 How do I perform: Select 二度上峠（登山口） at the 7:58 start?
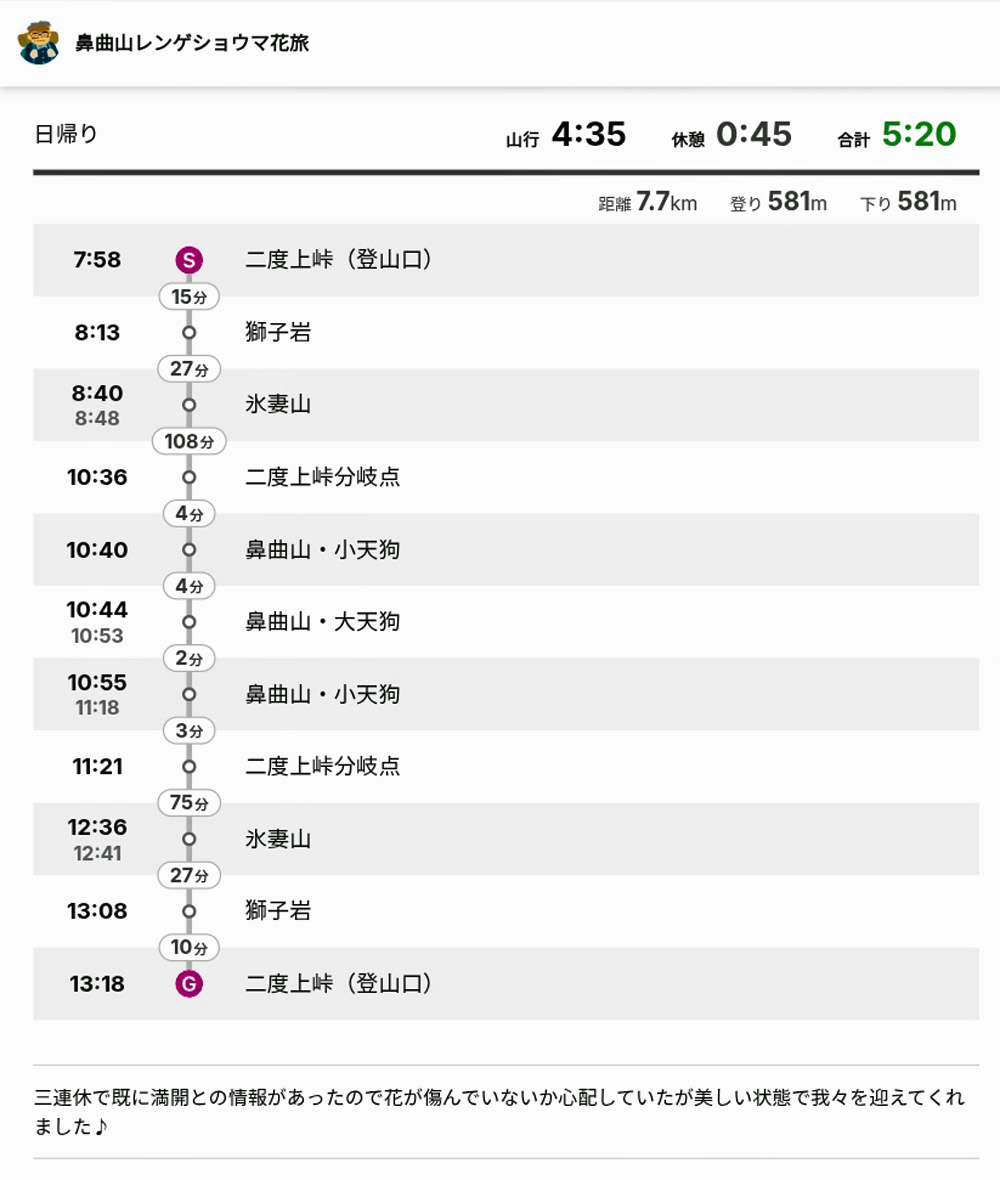tap(339, 260)
